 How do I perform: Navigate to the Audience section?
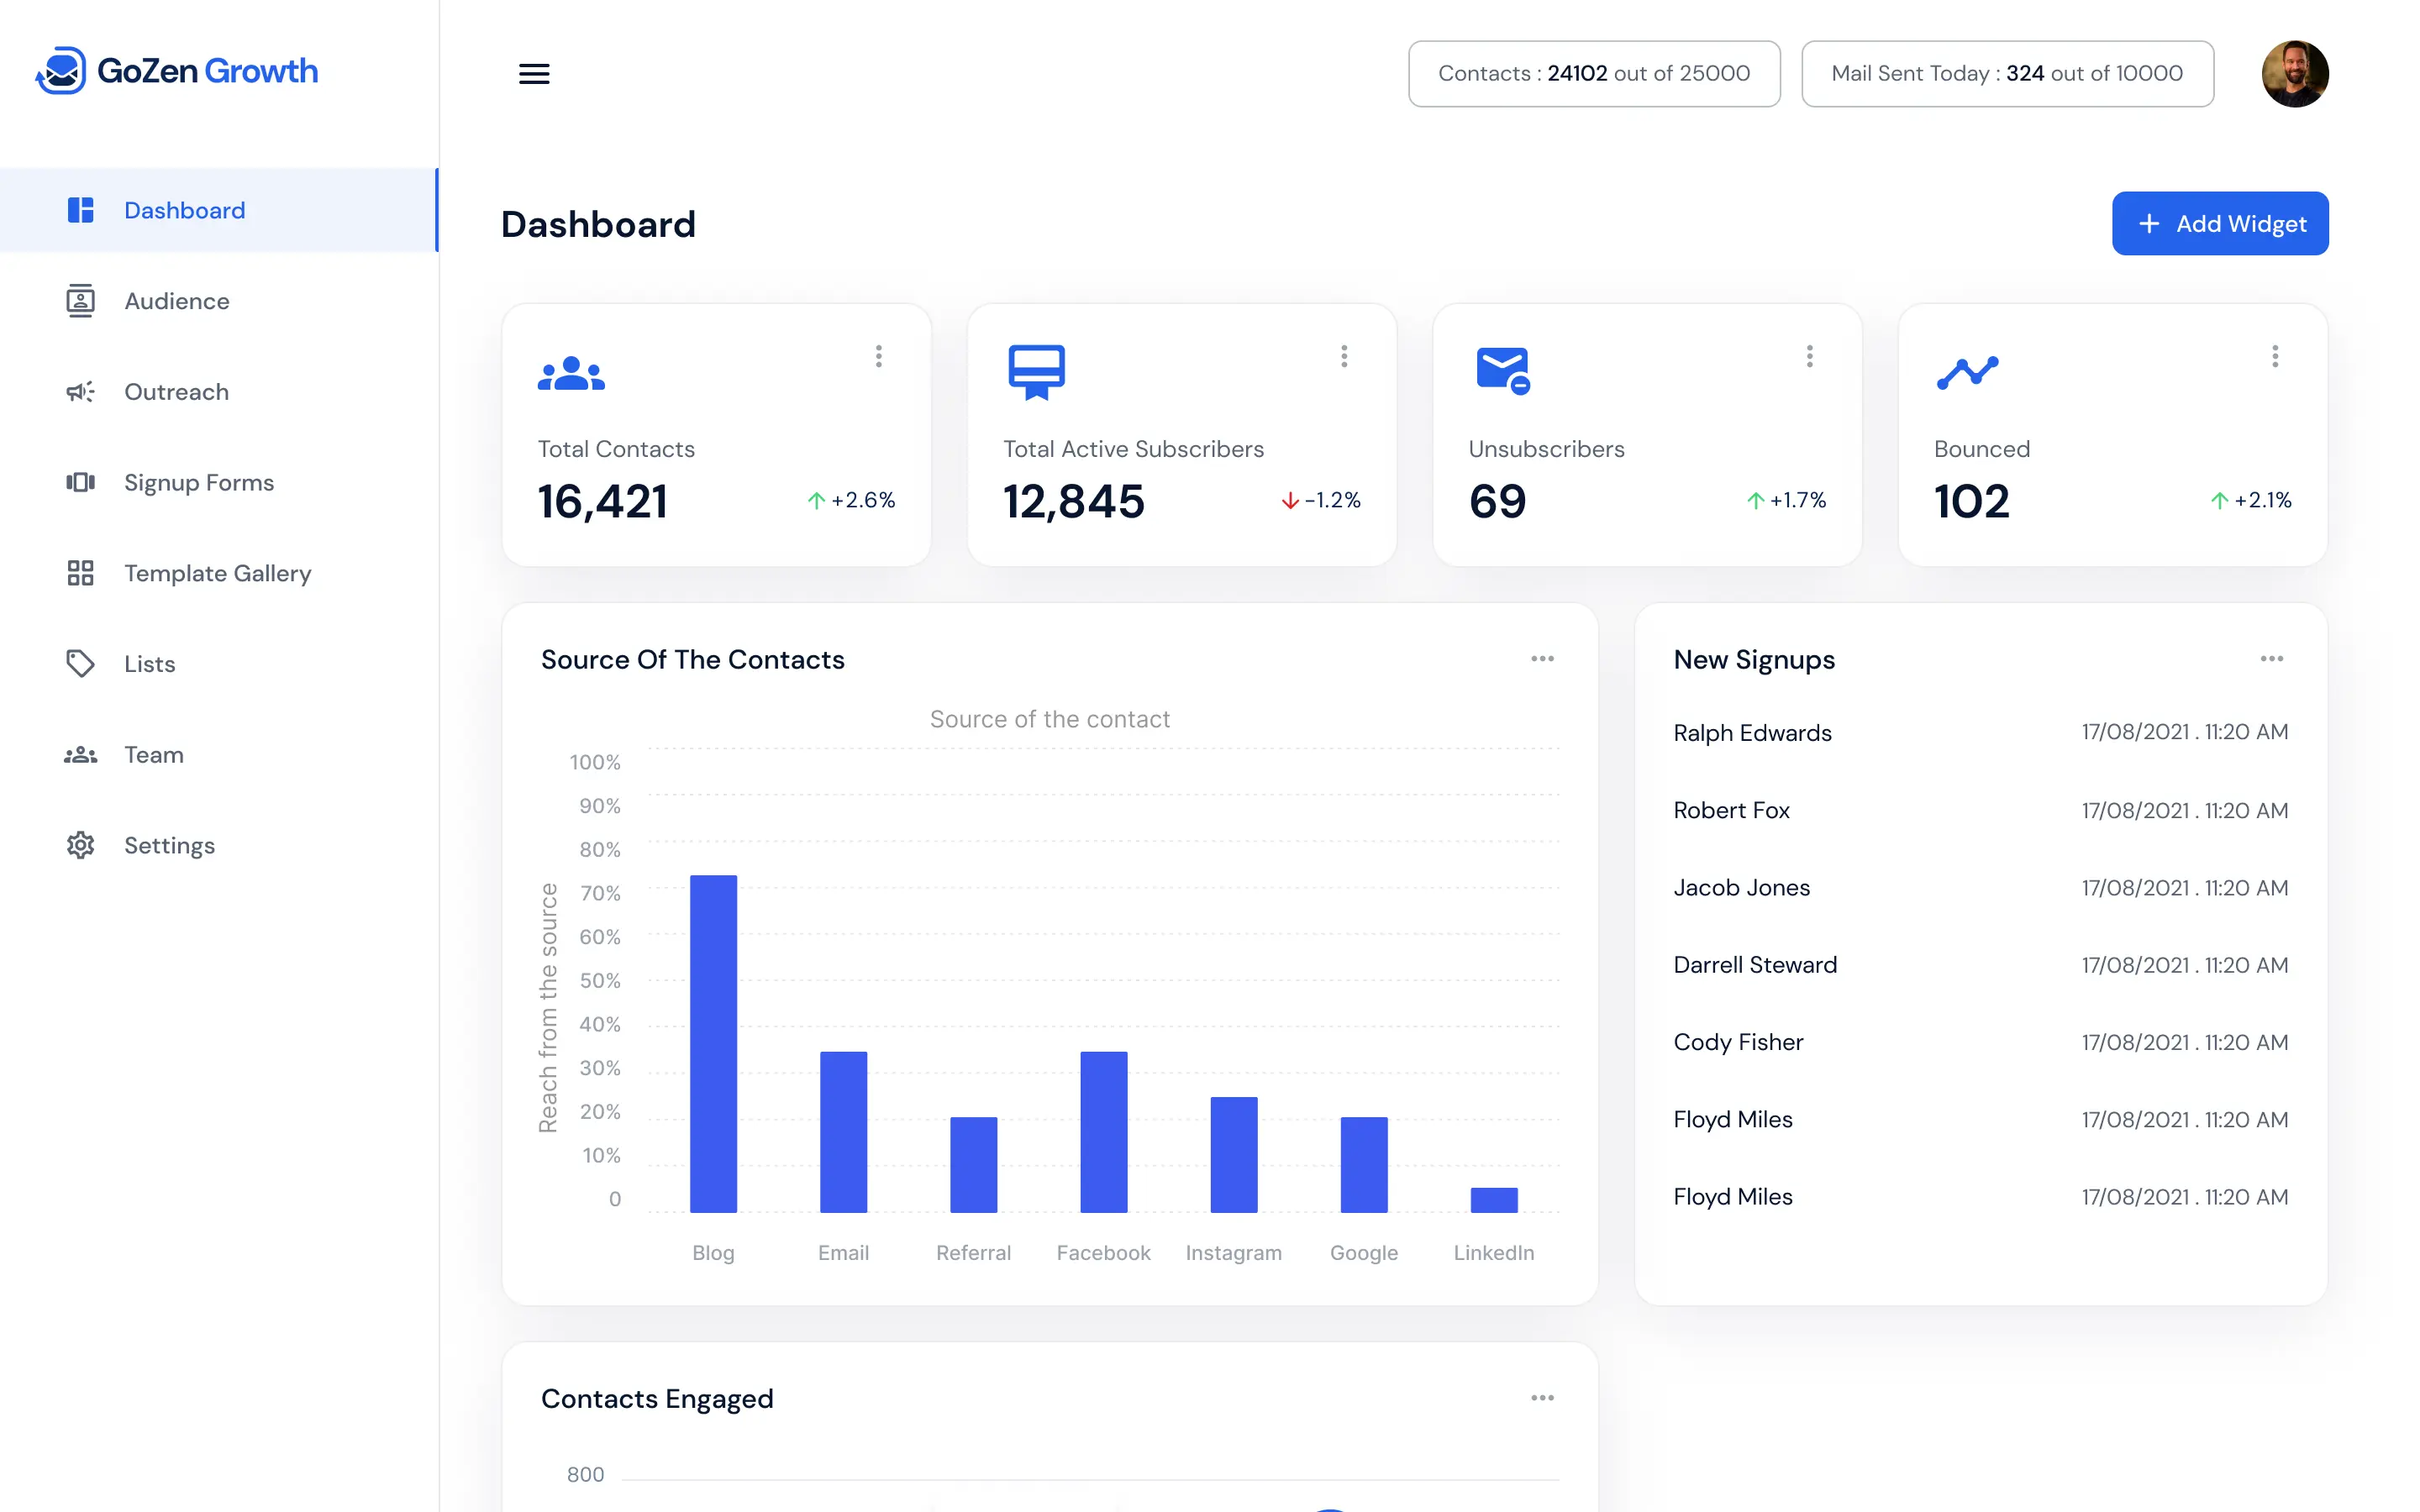[x=176, y=300]
